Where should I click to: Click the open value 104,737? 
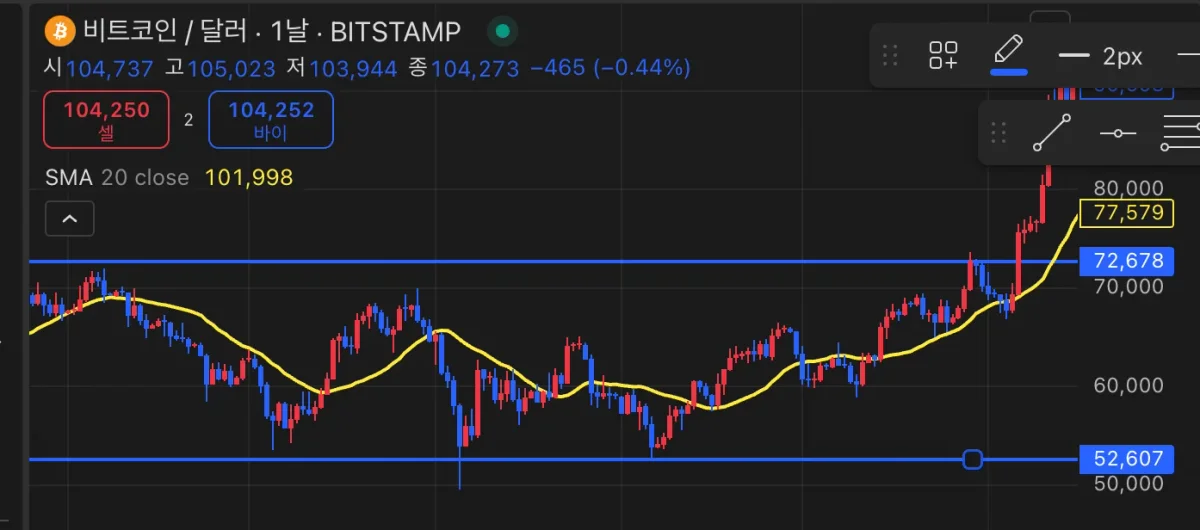pos(110,68)
